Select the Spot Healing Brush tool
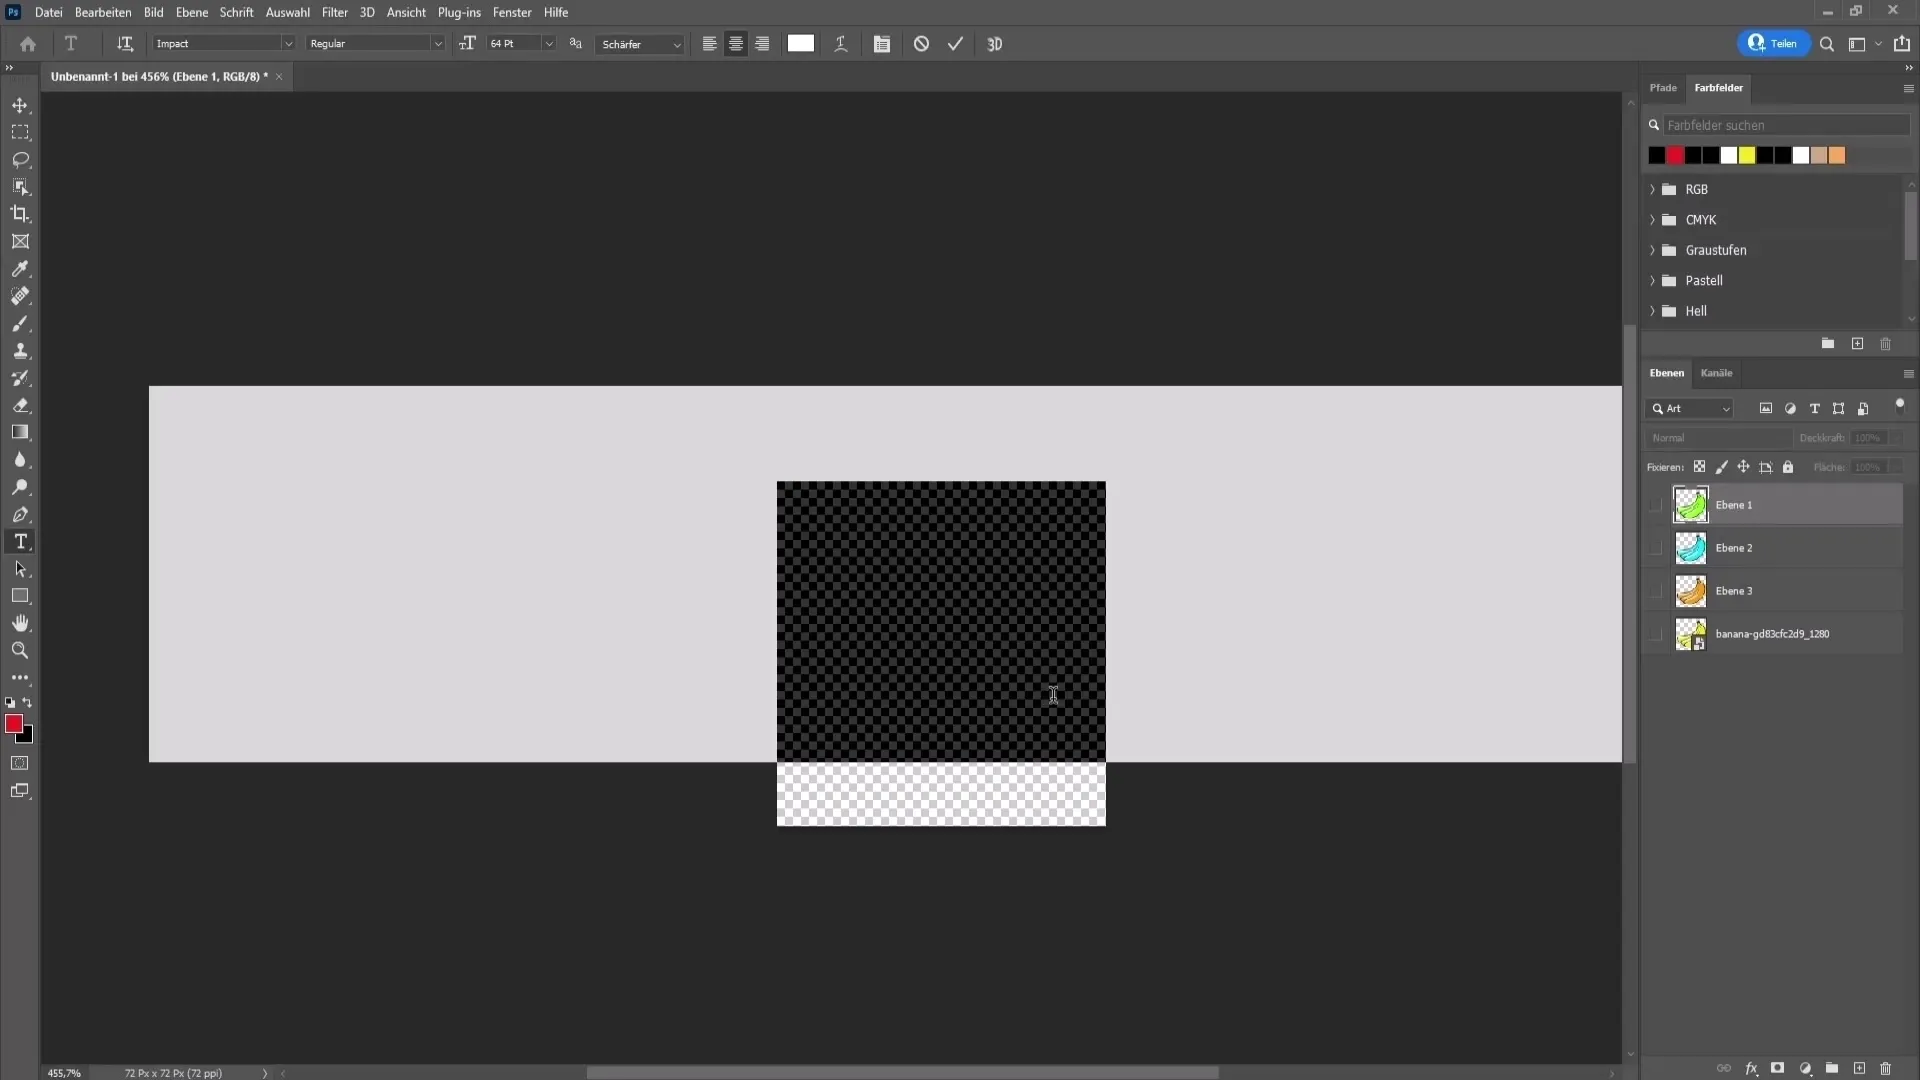The image size is (1920, 1080). tap(20, 296)
